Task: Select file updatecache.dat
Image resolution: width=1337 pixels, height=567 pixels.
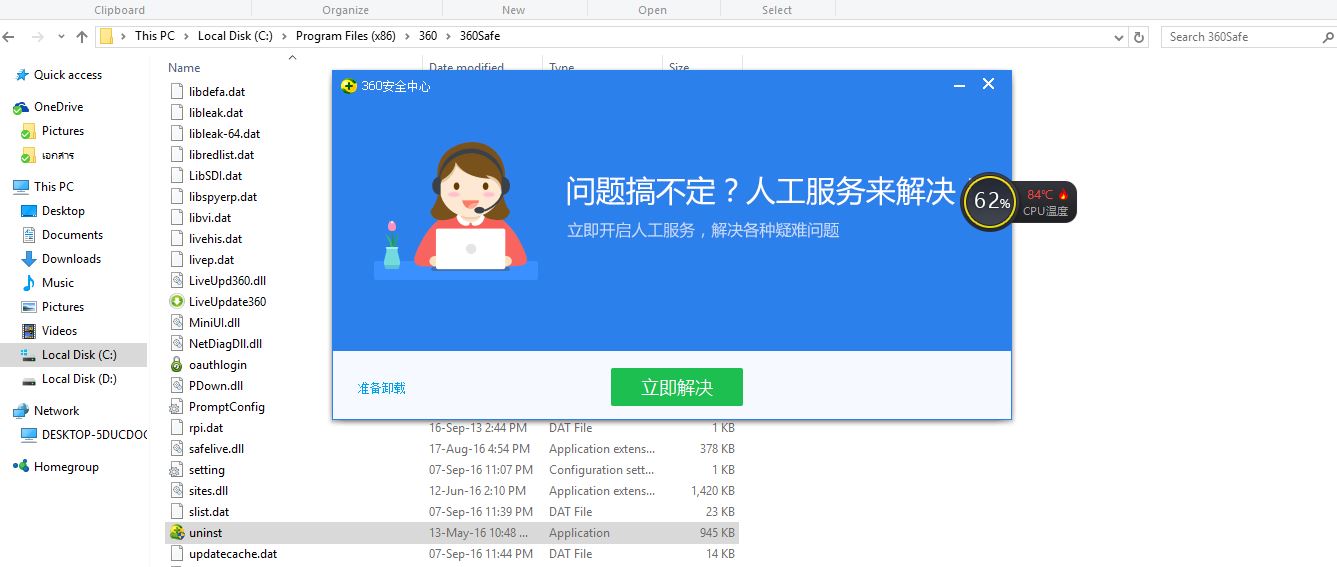Action: pos(233,554)
